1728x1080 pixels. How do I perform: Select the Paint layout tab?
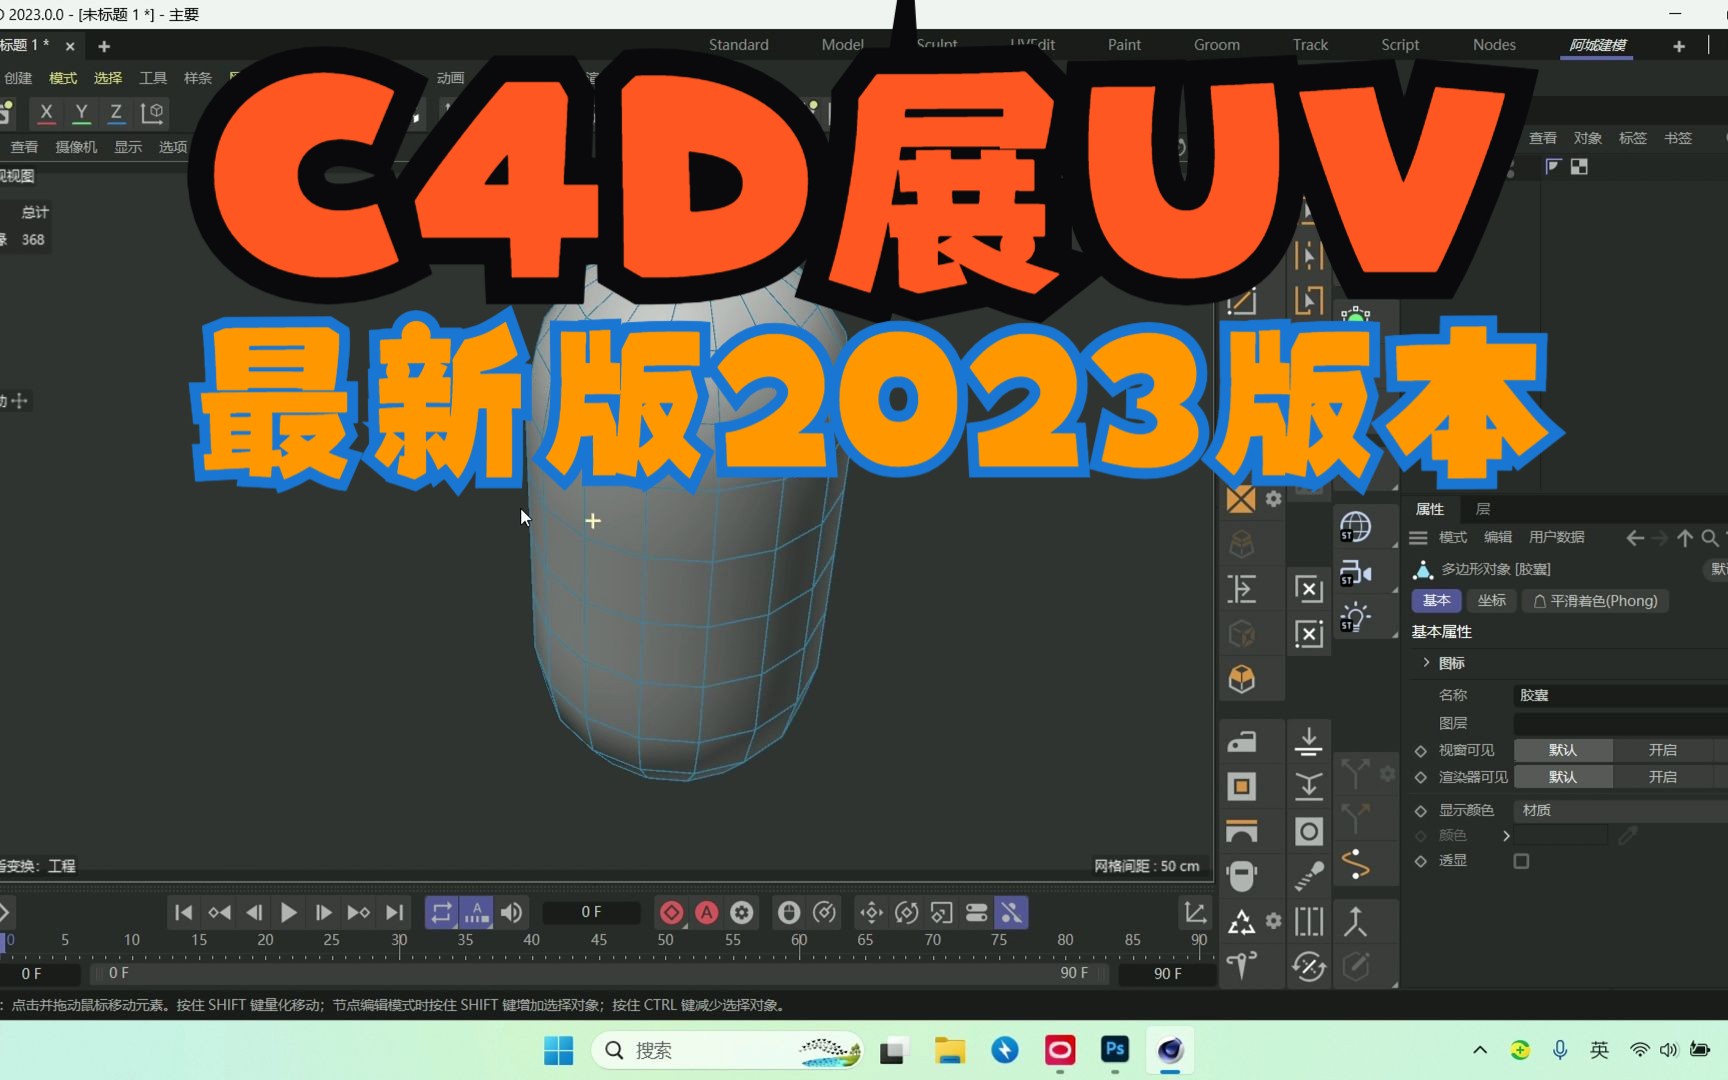(x=1124, y=45)
